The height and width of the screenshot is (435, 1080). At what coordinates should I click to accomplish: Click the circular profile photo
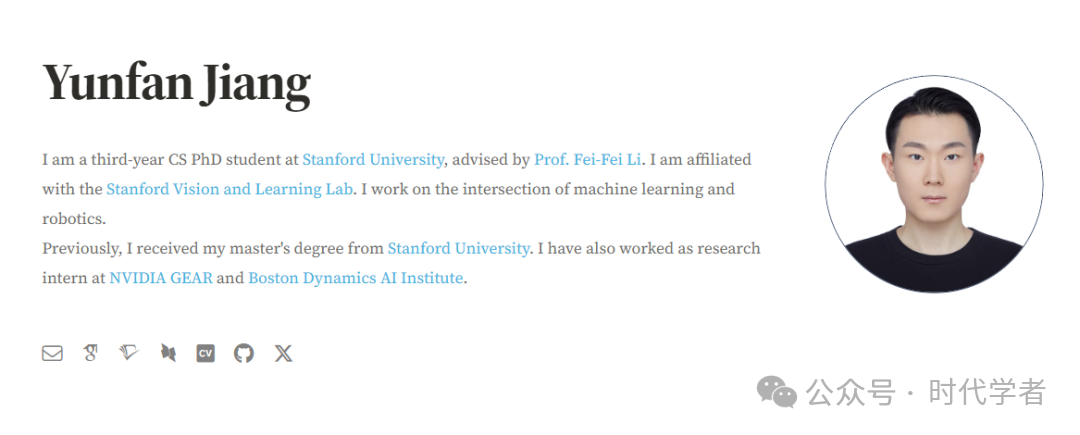(934, 183)
